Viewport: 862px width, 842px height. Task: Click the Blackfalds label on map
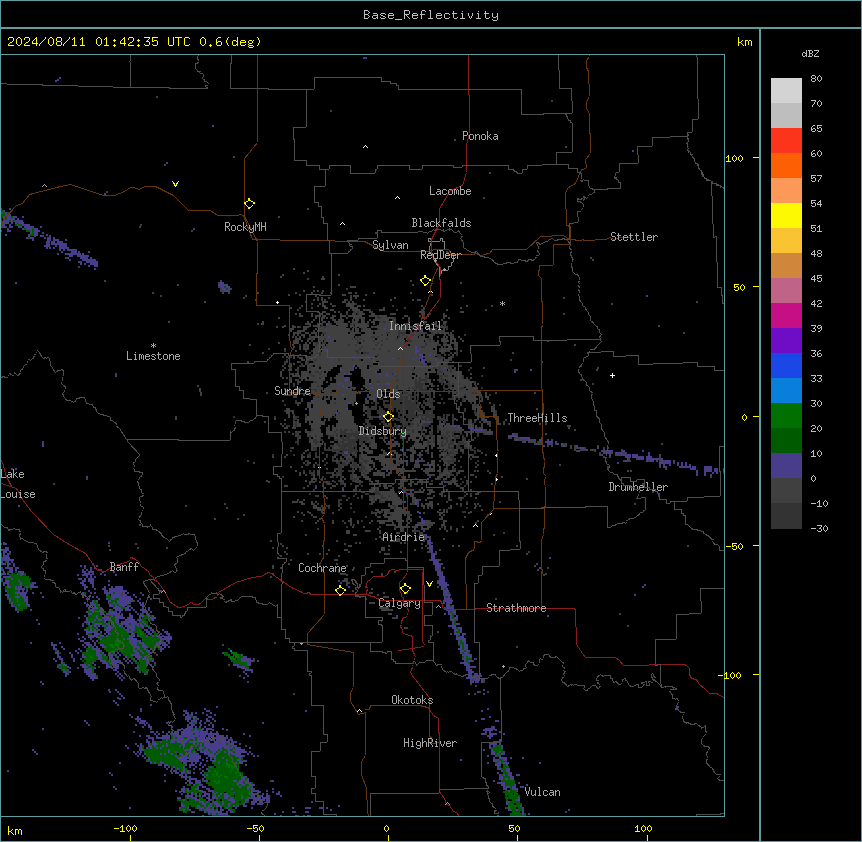441,223
